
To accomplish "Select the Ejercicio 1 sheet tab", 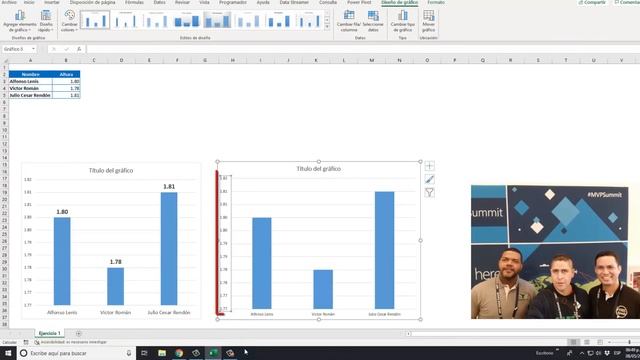I will (x=49, y=333).
